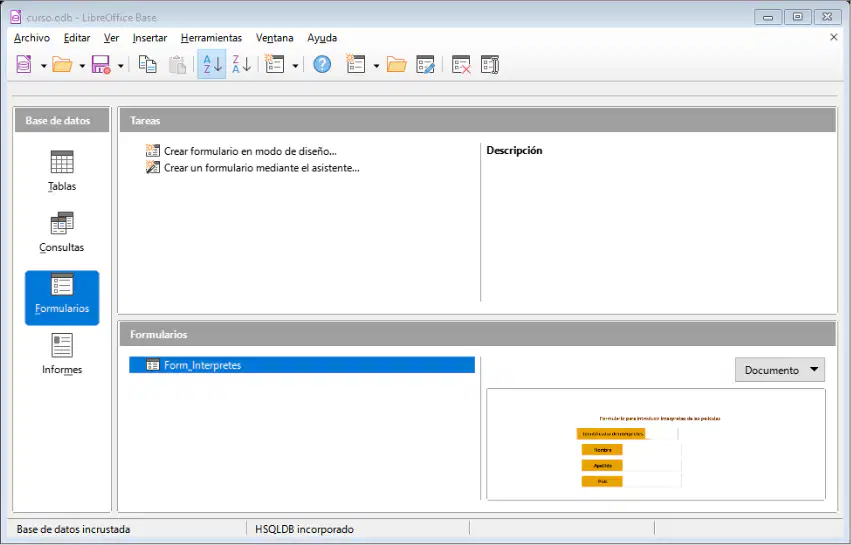Click the Form toolbar icon before help
This screenshot has height=545, width=851.
pos(275,65)
